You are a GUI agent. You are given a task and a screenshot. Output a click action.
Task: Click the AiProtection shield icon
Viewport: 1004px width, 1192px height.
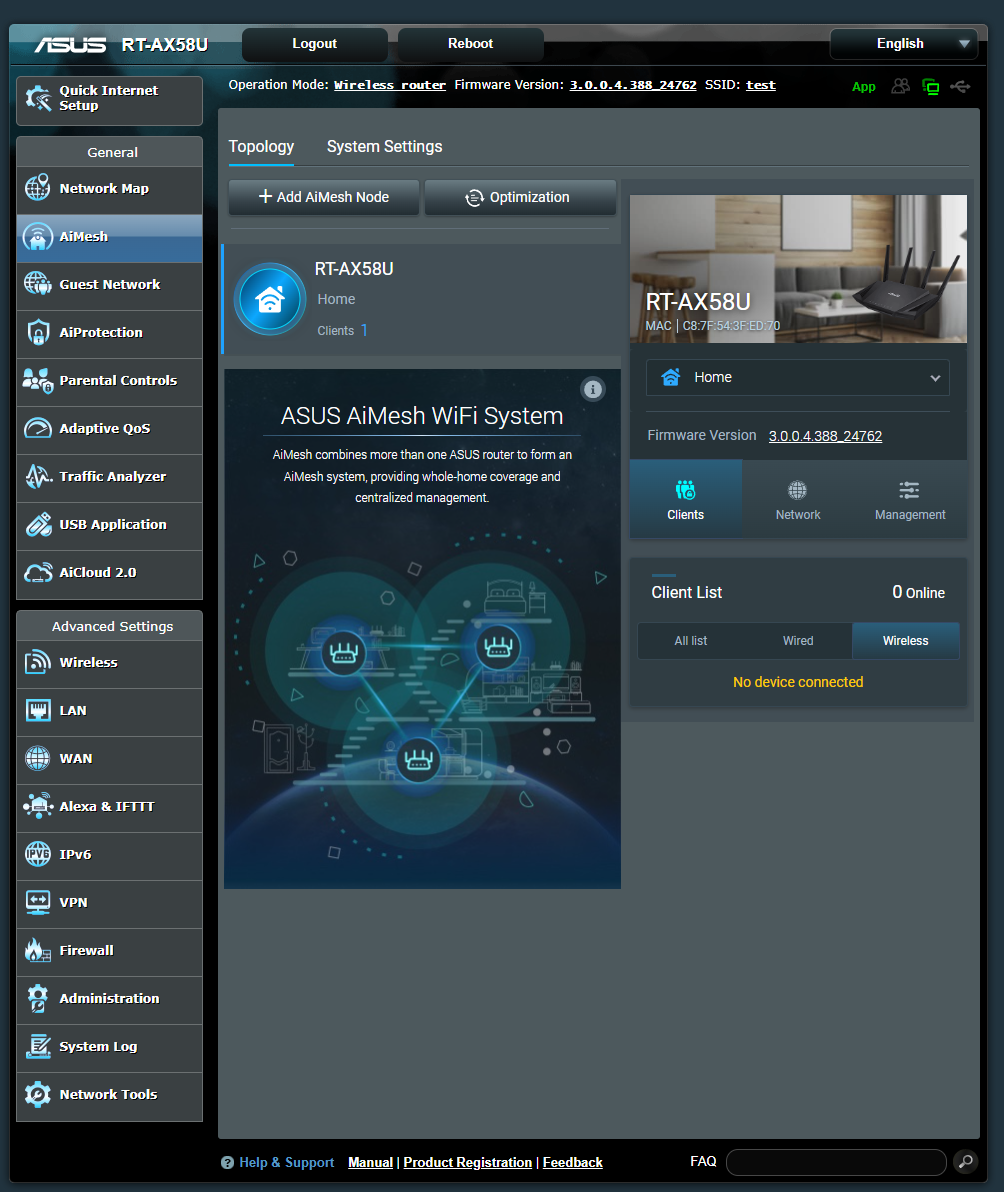click(x=38, y=332)
